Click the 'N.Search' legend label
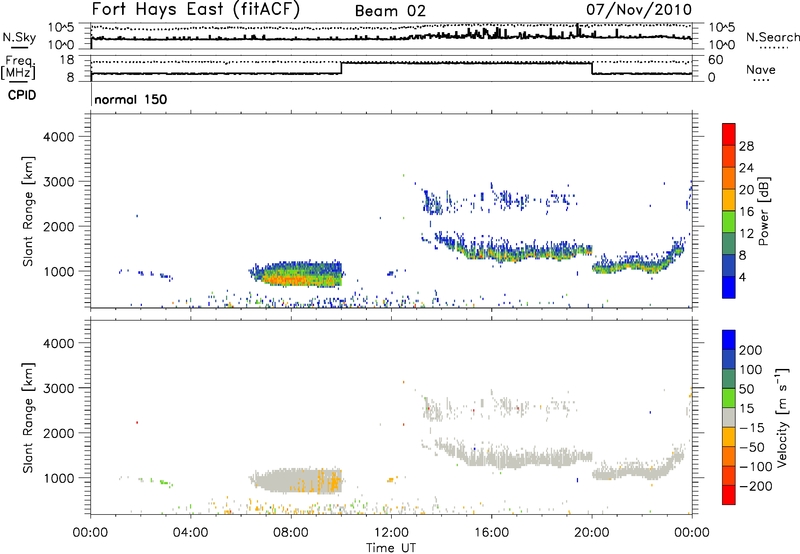The image size is (800, 554). coord(772,37)
